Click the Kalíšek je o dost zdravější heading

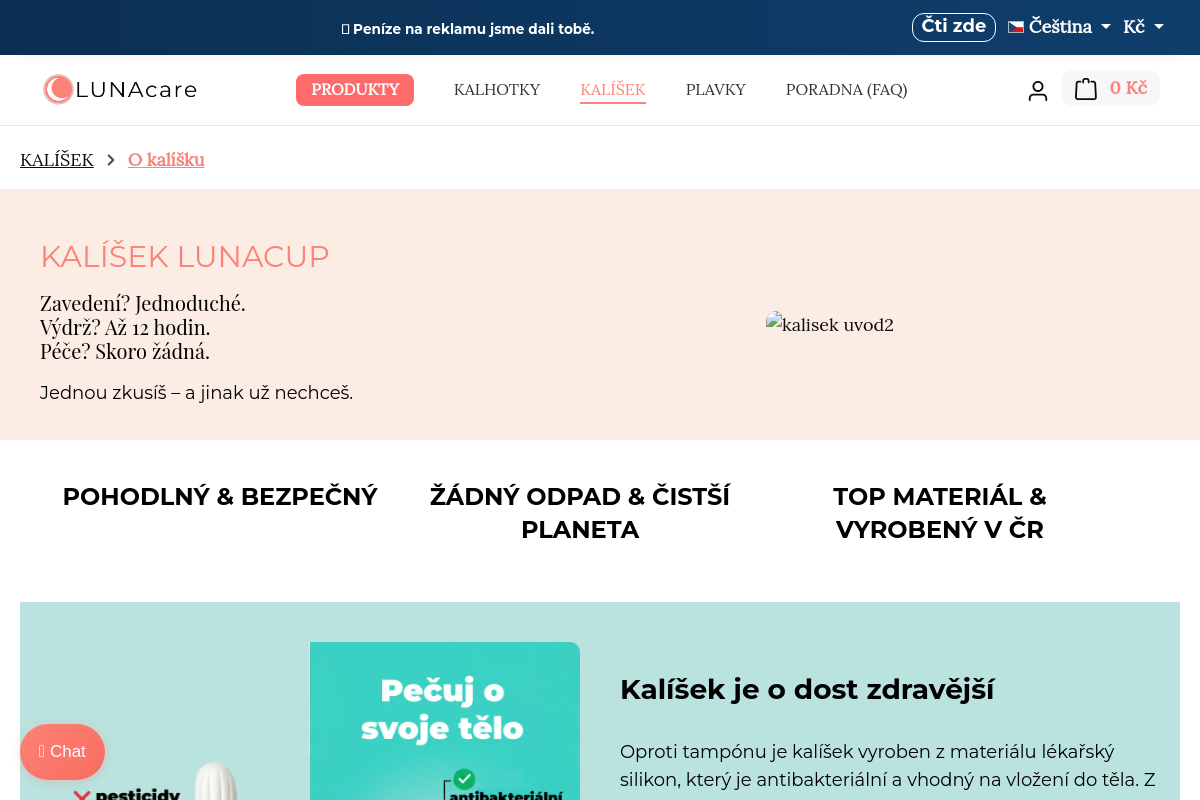click(x=807, y=689)
